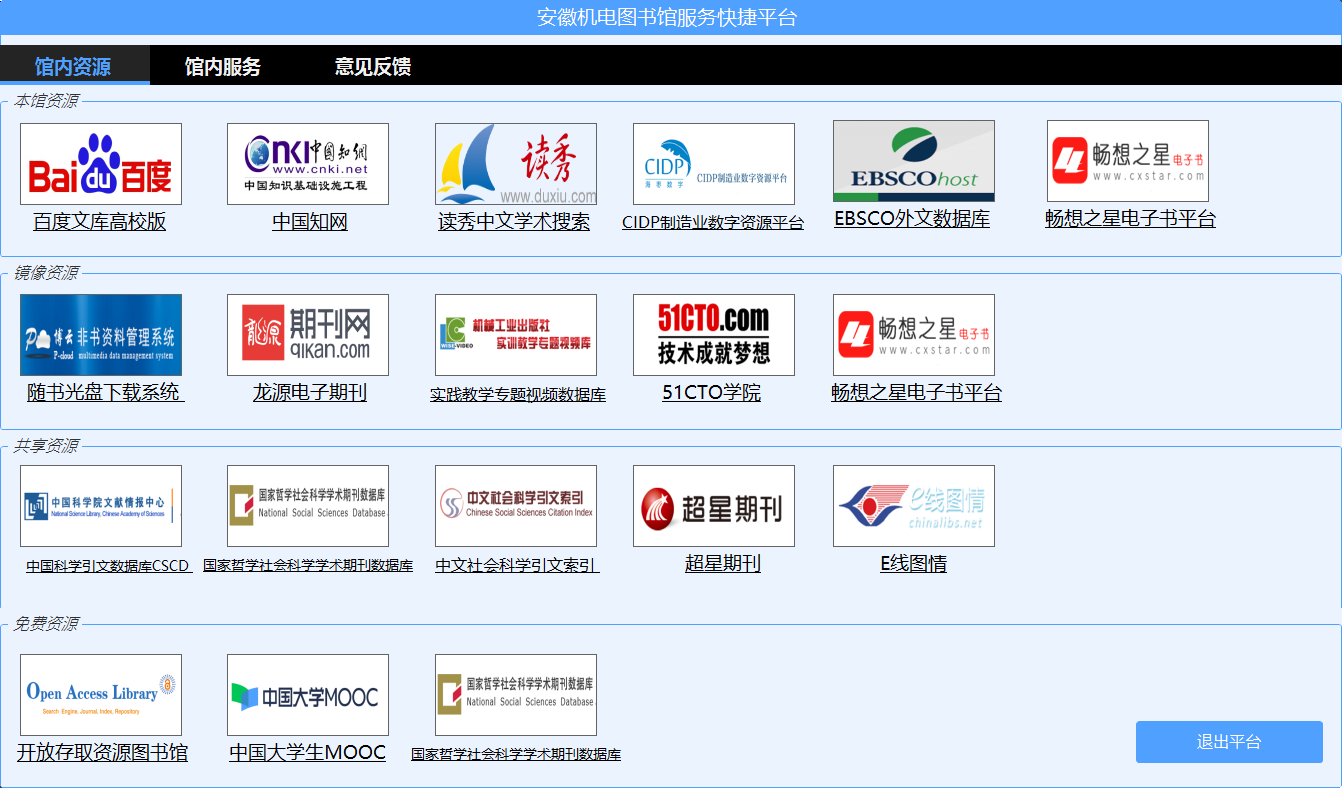Click the 超星期刊 text link

click(x=723, y=564)
